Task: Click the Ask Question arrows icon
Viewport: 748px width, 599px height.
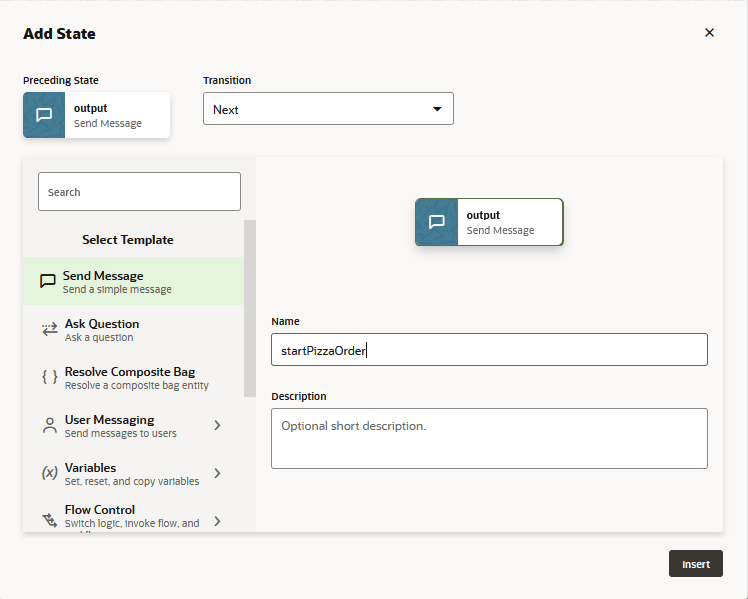Action: tap(50, 329)
